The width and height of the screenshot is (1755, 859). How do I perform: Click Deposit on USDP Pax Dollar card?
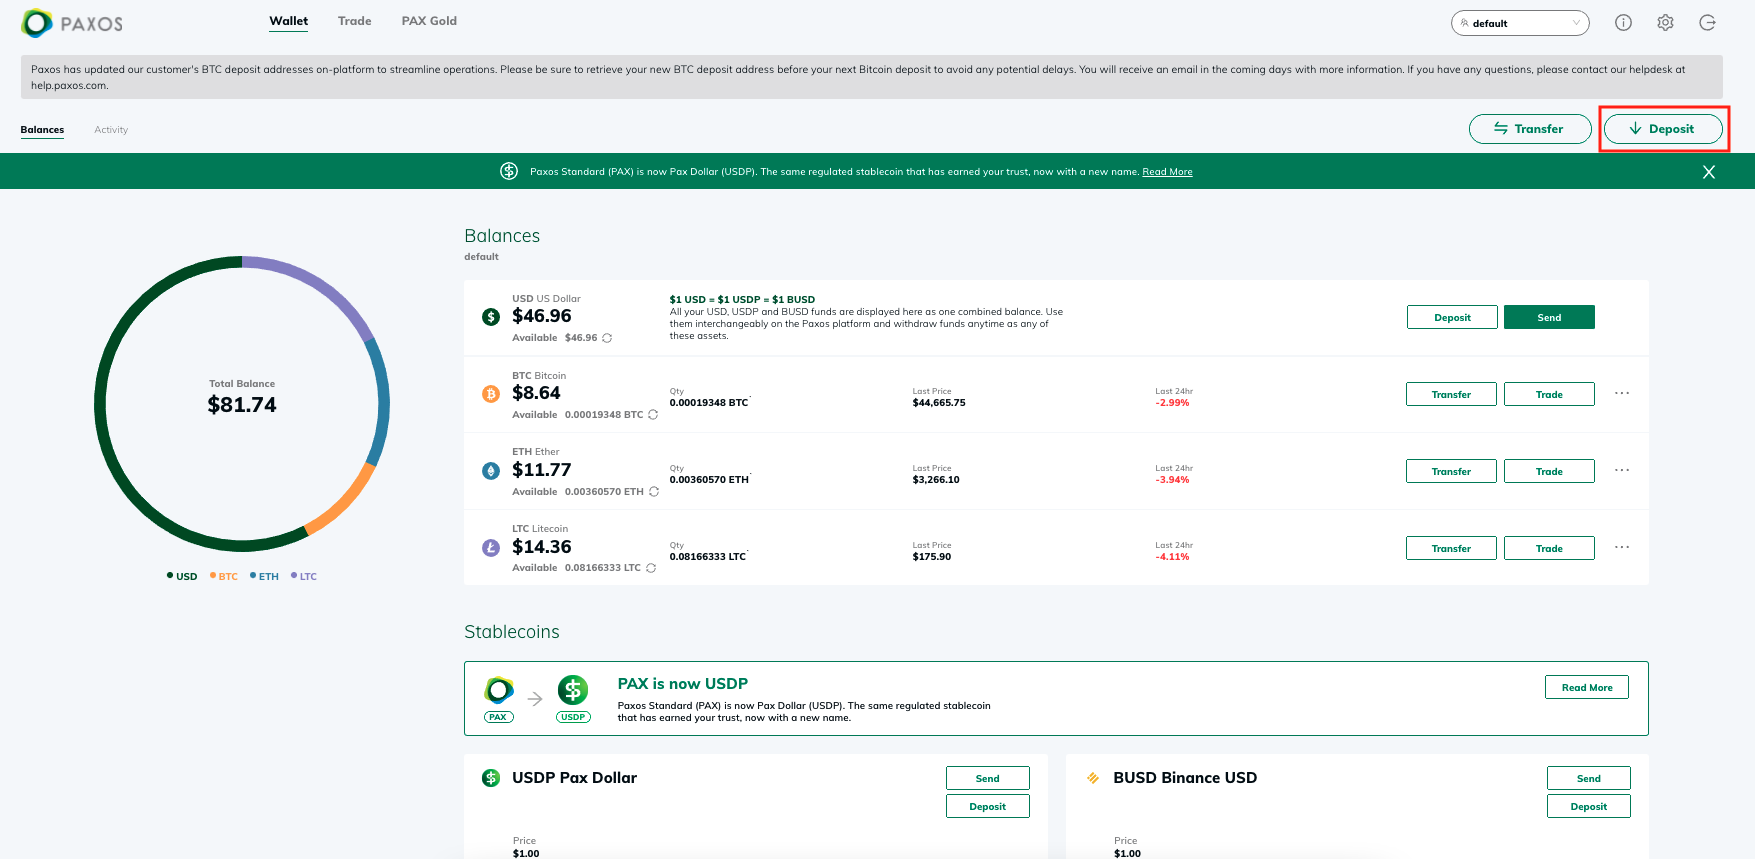pyautogui.click(x=988, y=806)
